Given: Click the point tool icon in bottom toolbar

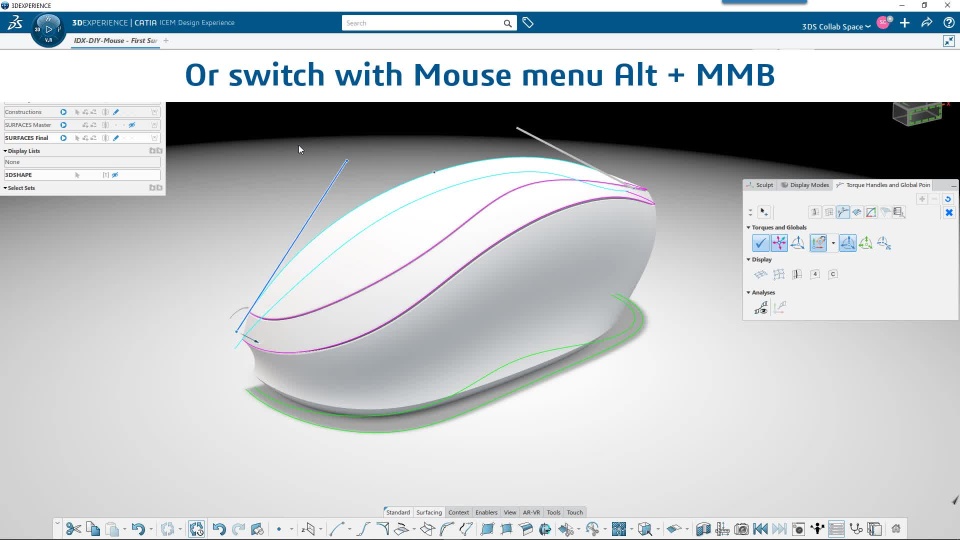Looking at the screenshot, I should click(x=279, y=528).
